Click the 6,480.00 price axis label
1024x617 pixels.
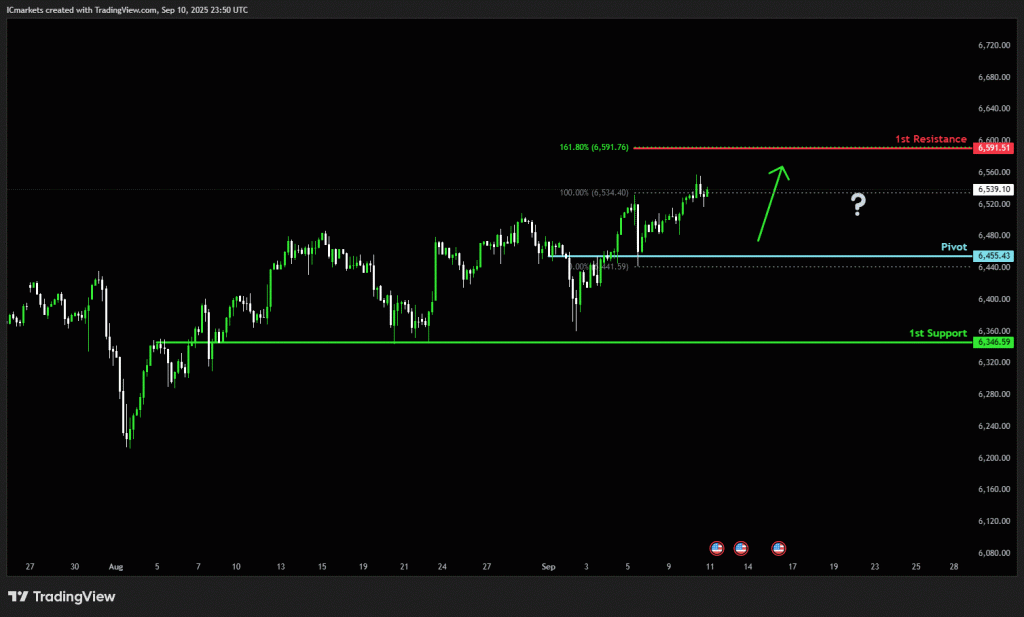click(x=994, y=235)
